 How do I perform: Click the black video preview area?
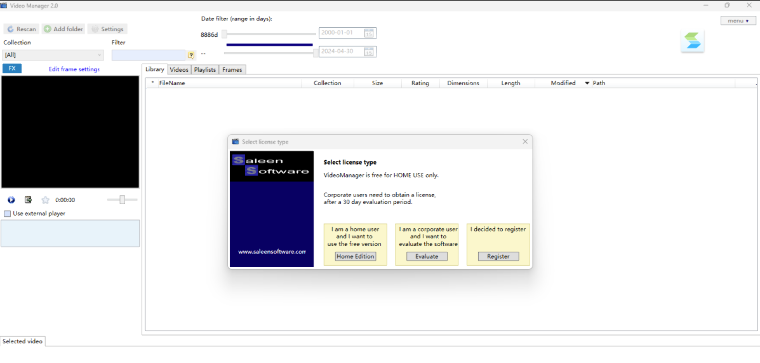[70, 131]
